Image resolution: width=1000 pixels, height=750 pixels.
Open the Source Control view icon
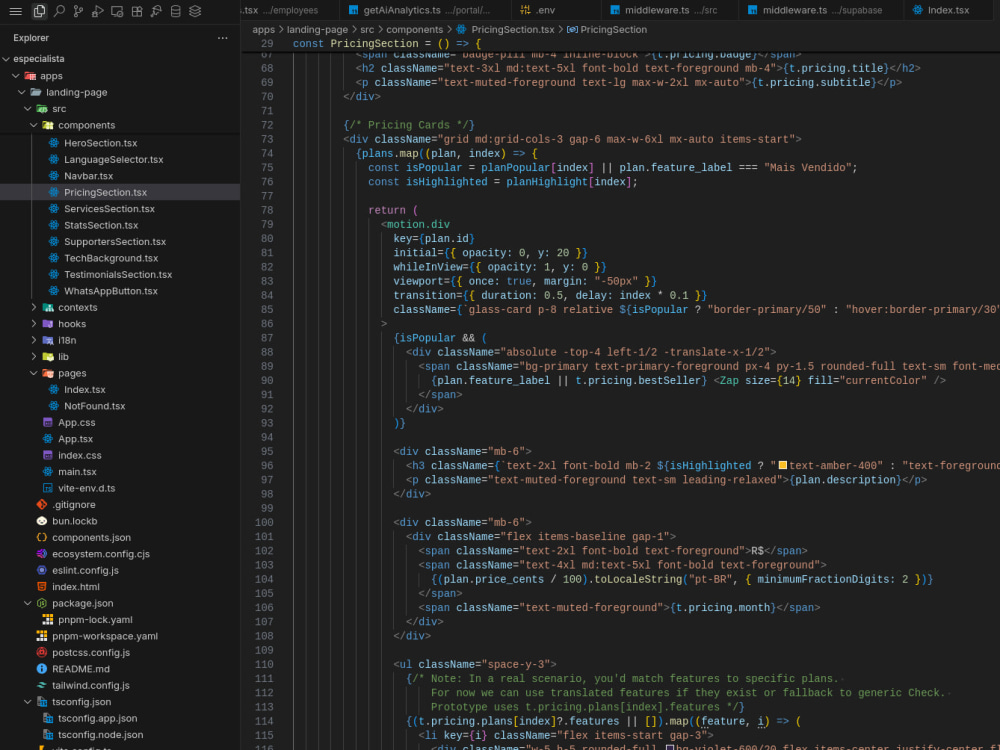point(78,11)
